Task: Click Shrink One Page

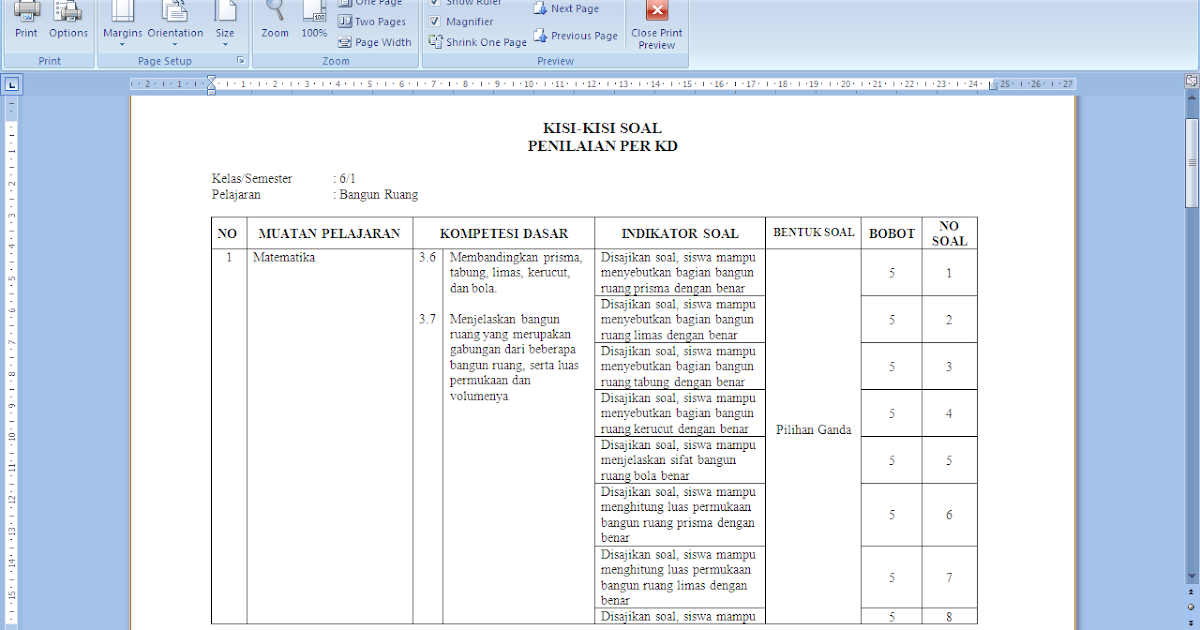Action: pyautogui.click(x=478, y=42)
